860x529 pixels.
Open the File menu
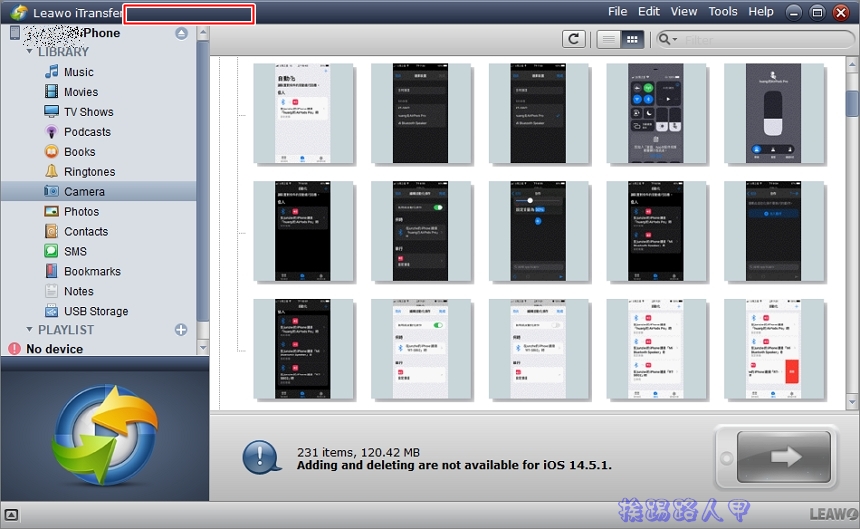617,12
